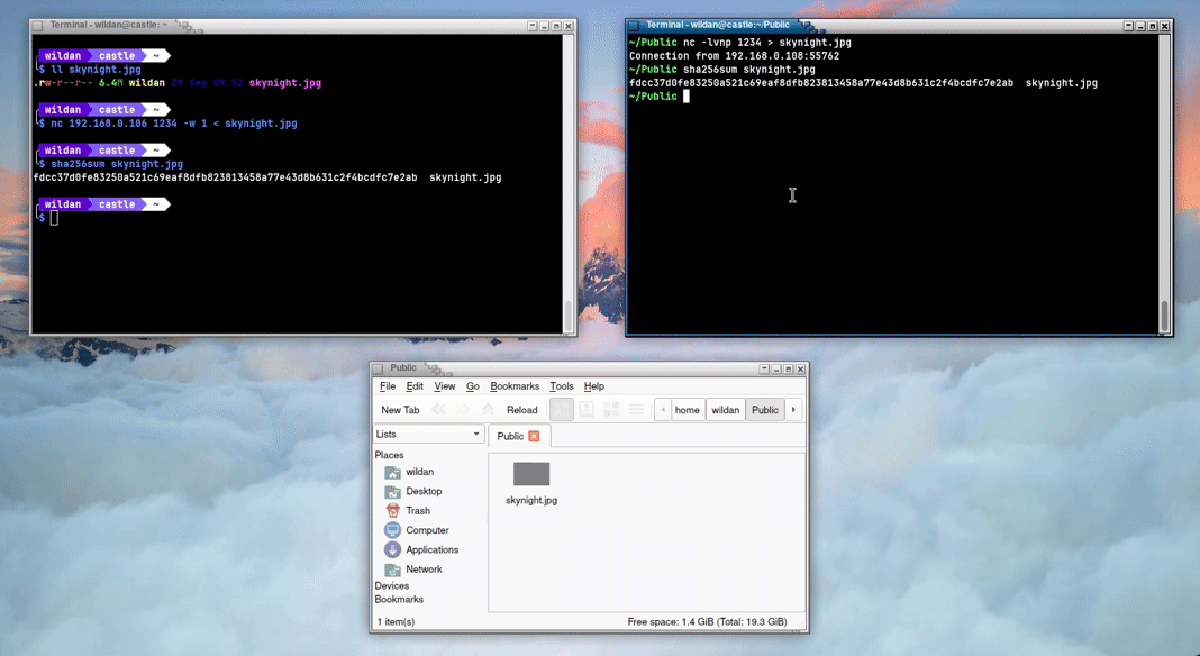Click the Devices heading in sidebar

(x=392, y=586)
